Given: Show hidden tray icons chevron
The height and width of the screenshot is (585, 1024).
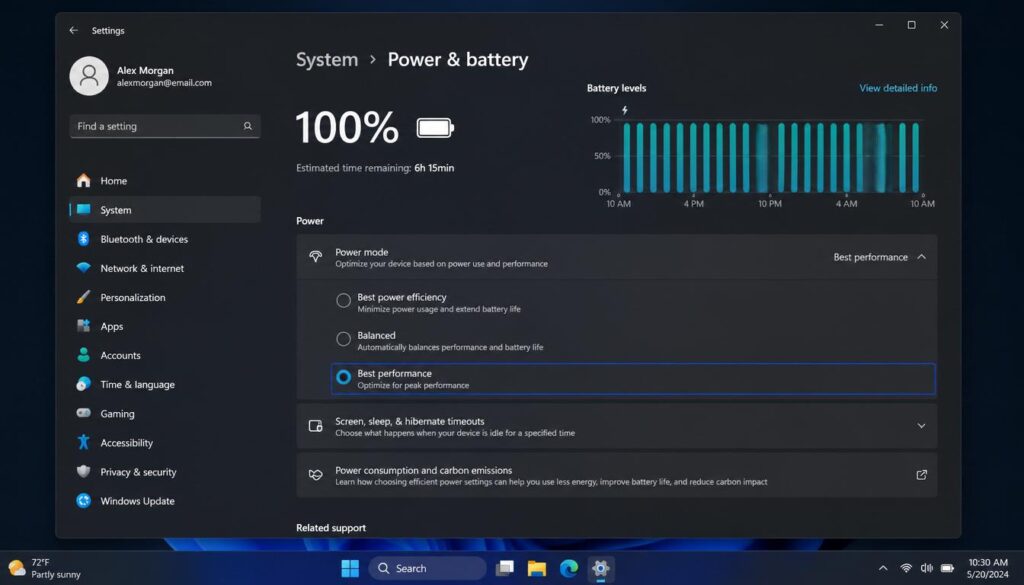Looking at the screenshot, I should (x=883, y=568).
